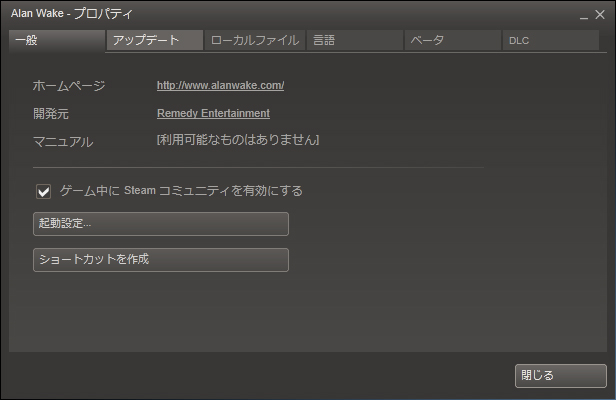Screen dimensions: 616x400
Task: Go to the 言語 tab
Action: point(355,40)
